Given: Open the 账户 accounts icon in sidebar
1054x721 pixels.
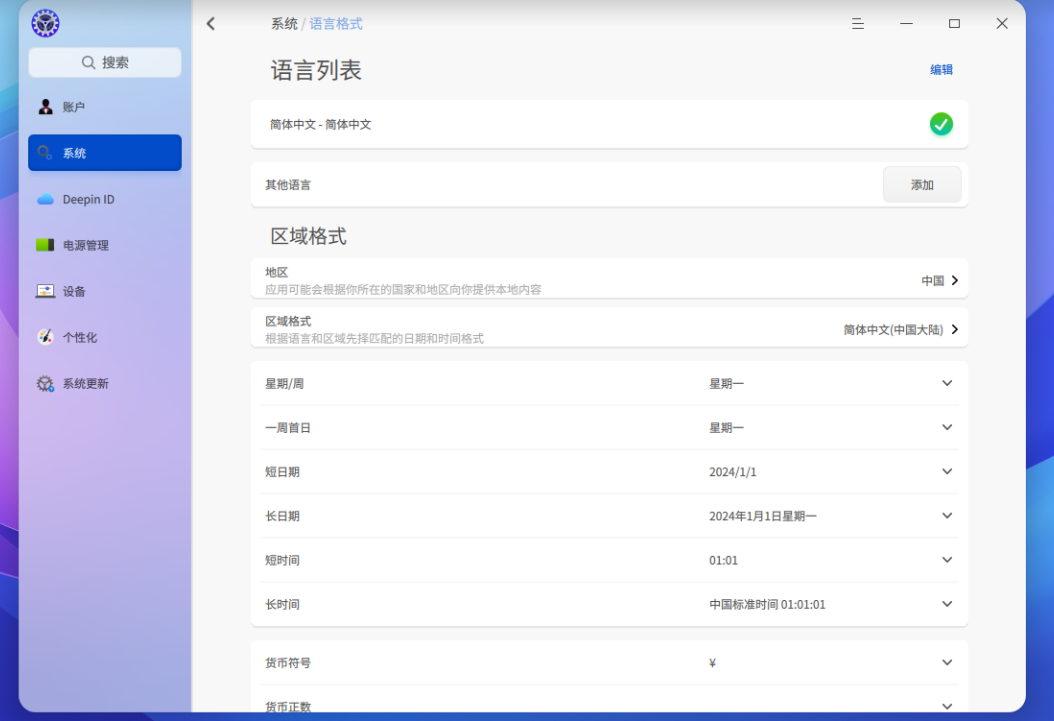Looking at the screenshot, I should [45, 107].
